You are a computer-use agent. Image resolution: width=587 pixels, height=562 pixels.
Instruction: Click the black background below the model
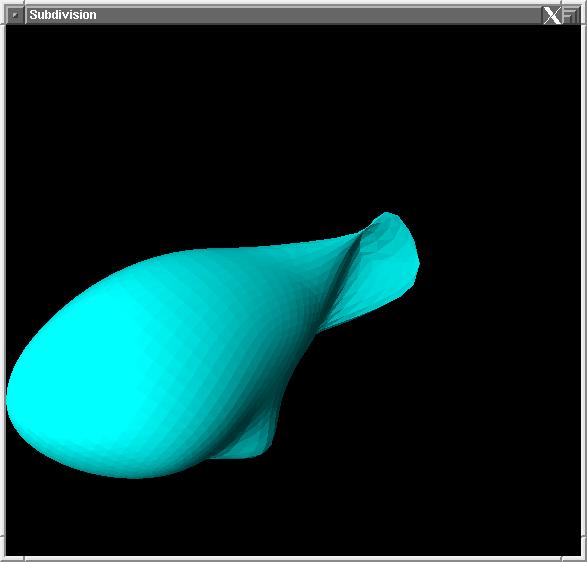[292, 517]
